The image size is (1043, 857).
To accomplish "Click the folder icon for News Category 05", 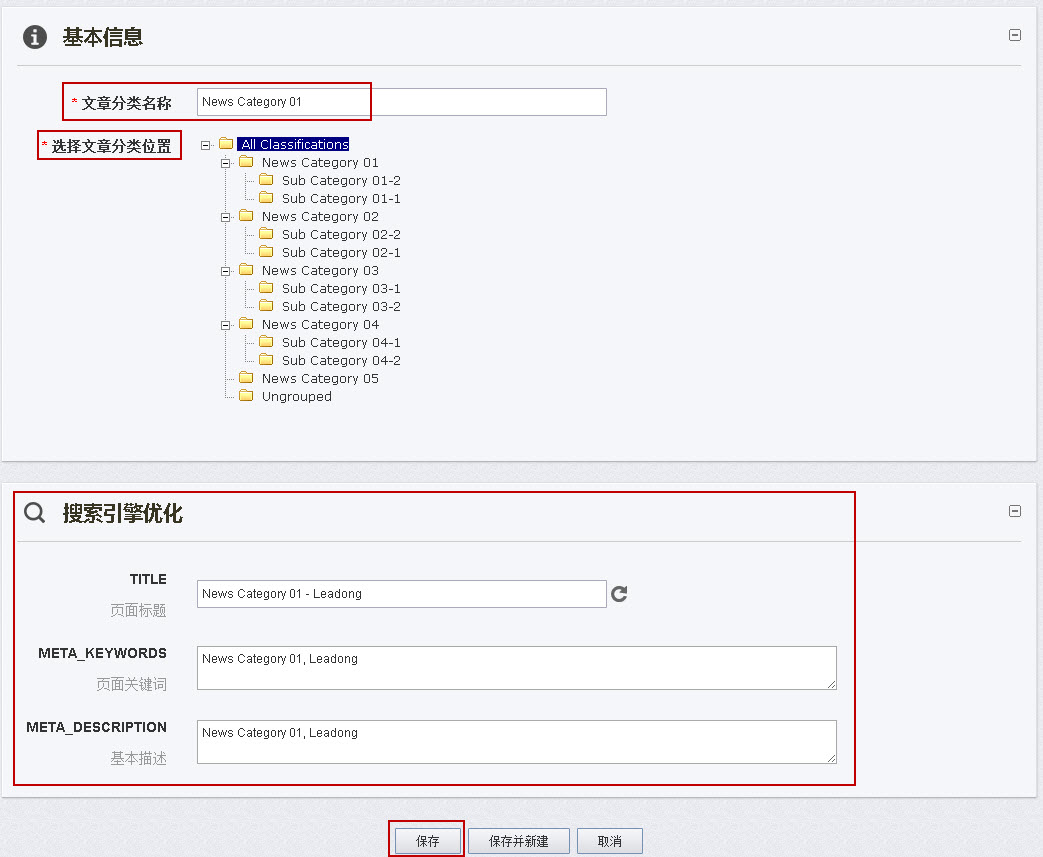I will point(246,378).
